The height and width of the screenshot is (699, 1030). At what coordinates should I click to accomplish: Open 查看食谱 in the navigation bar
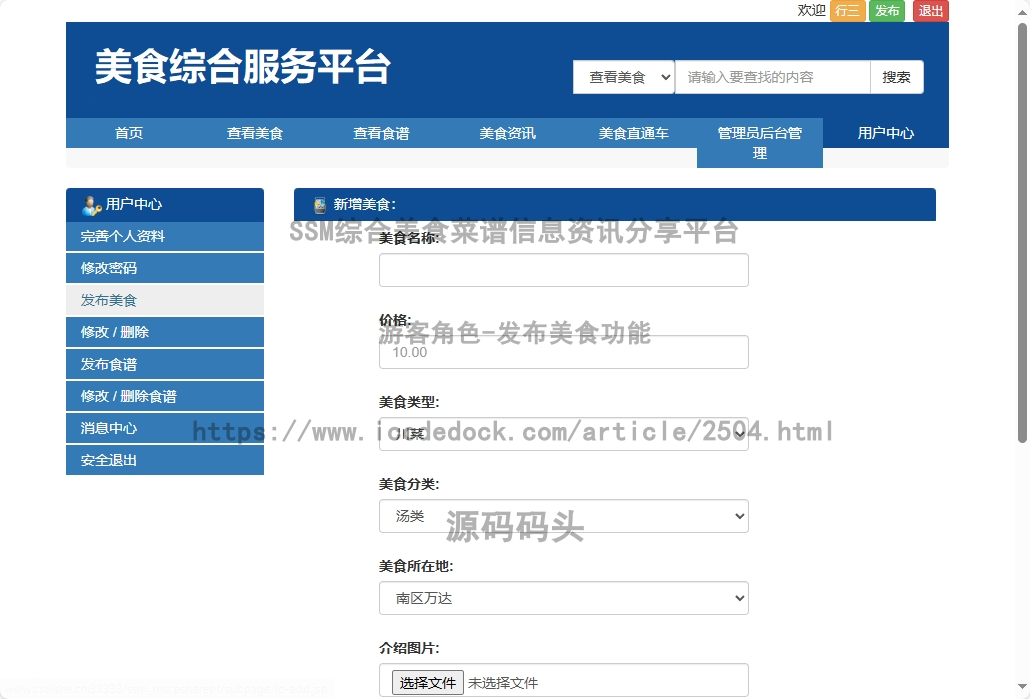click(381, 133)
